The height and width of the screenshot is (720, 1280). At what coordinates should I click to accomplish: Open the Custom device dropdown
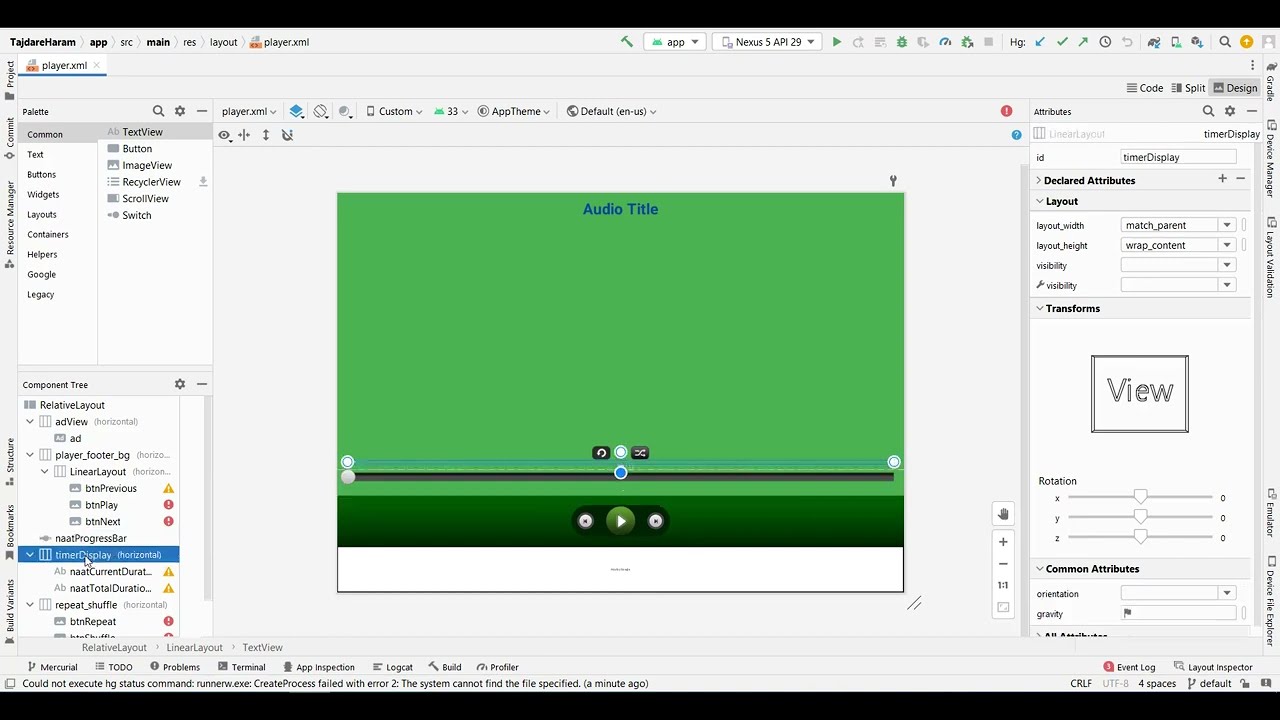click(394, 111)
